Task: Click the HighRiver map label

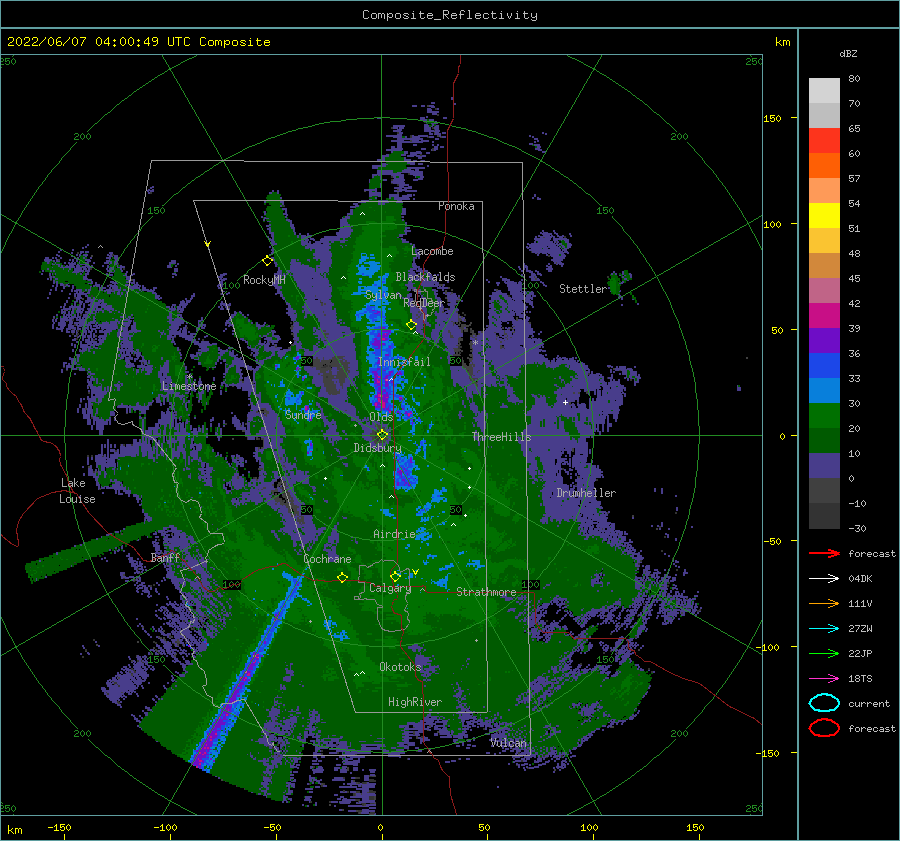Action: tap(415, 702)
